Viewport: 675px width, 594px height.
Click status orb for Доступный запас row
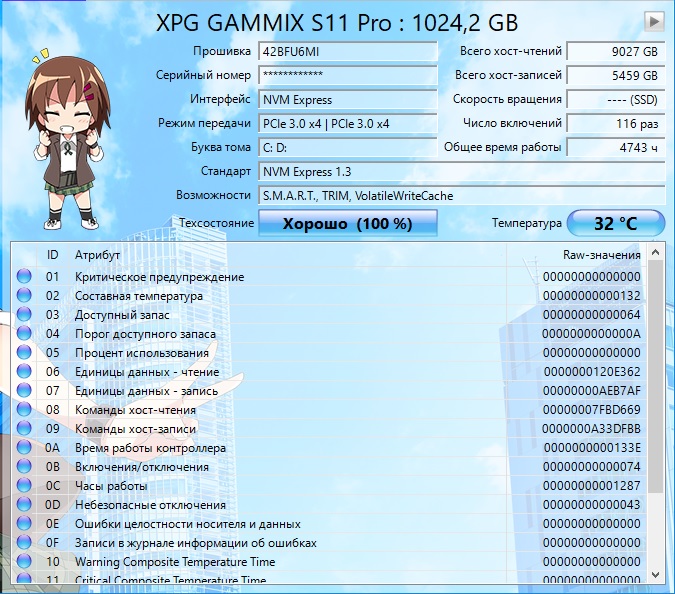(24, 314)
